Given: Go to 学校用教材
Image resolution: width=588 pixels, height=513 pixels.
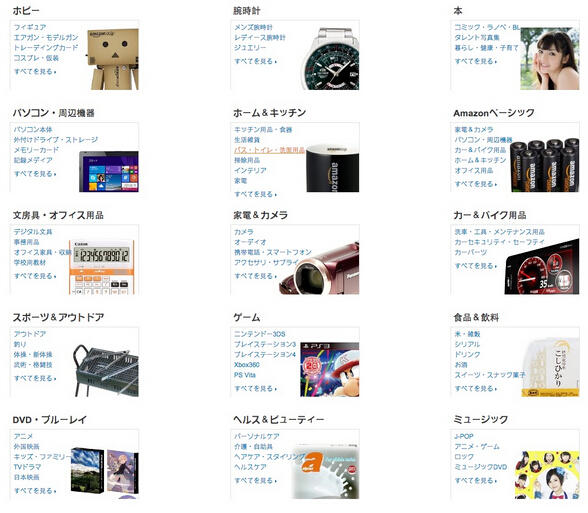Looking at the screenshot, I should pos(30,262).
